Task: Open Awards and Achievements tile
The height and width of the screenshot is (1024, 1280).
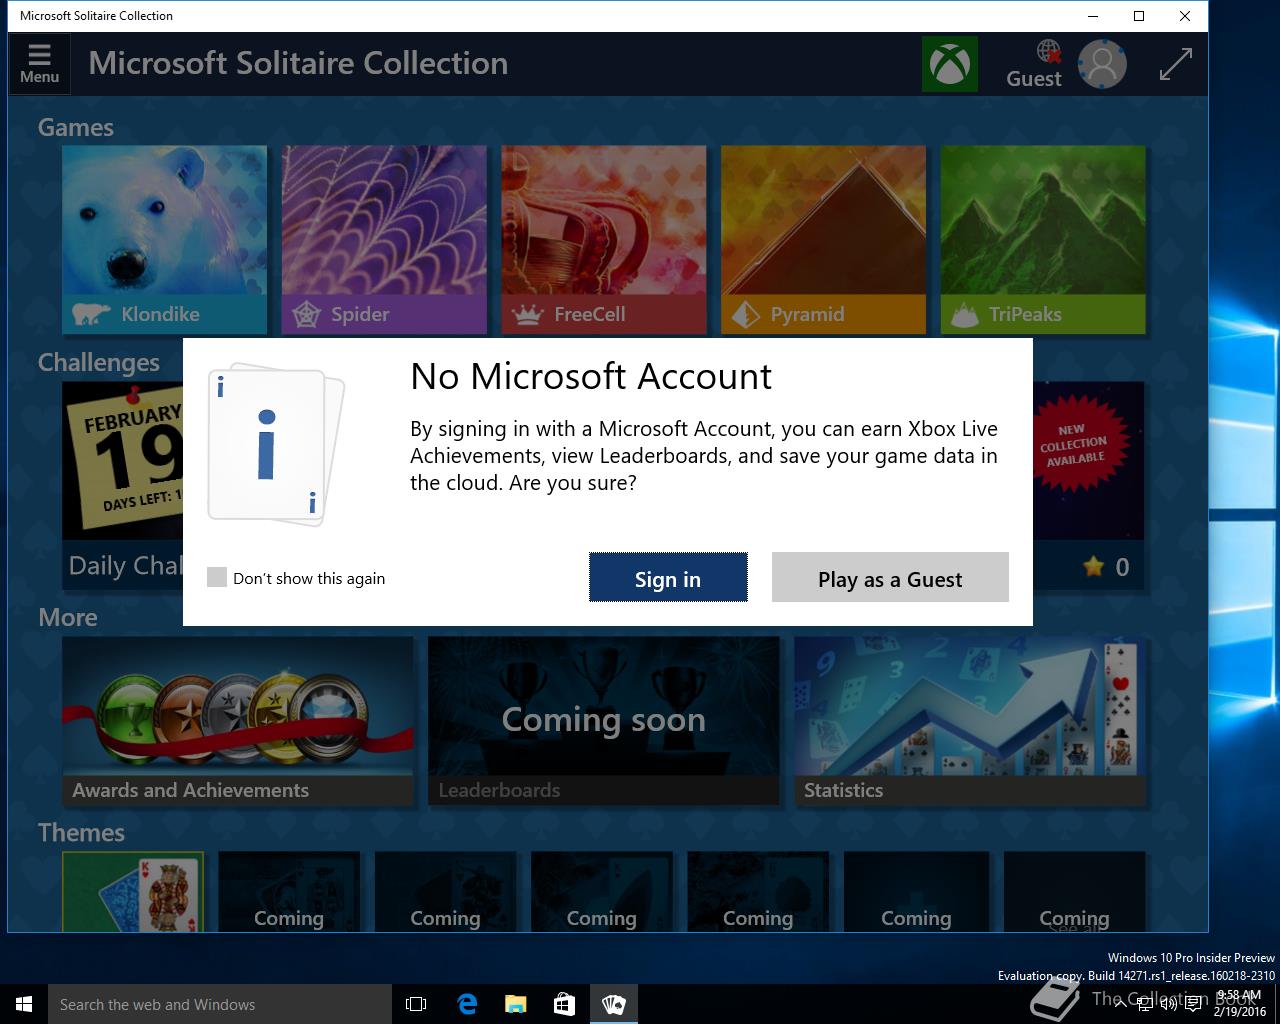Action: tap(238, 721)
